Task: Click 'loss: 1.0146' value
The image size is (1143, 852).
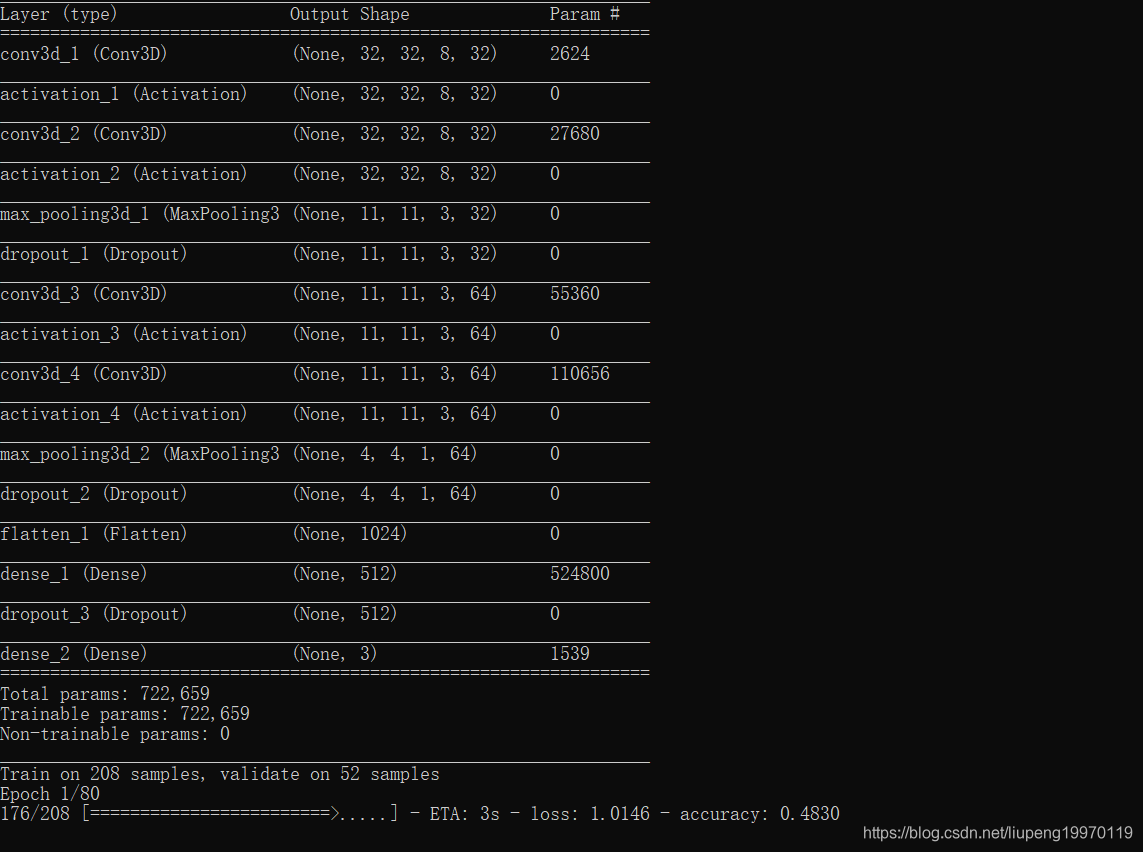Action: pos(590,815)
